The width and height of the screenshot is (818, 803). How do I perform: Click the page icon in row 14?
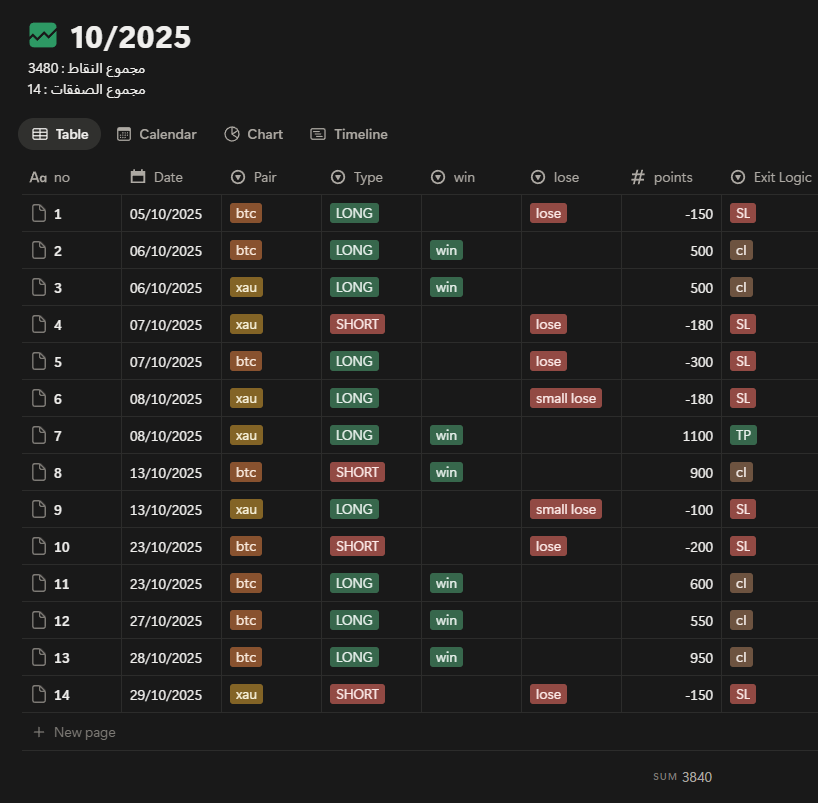(39, 694)
